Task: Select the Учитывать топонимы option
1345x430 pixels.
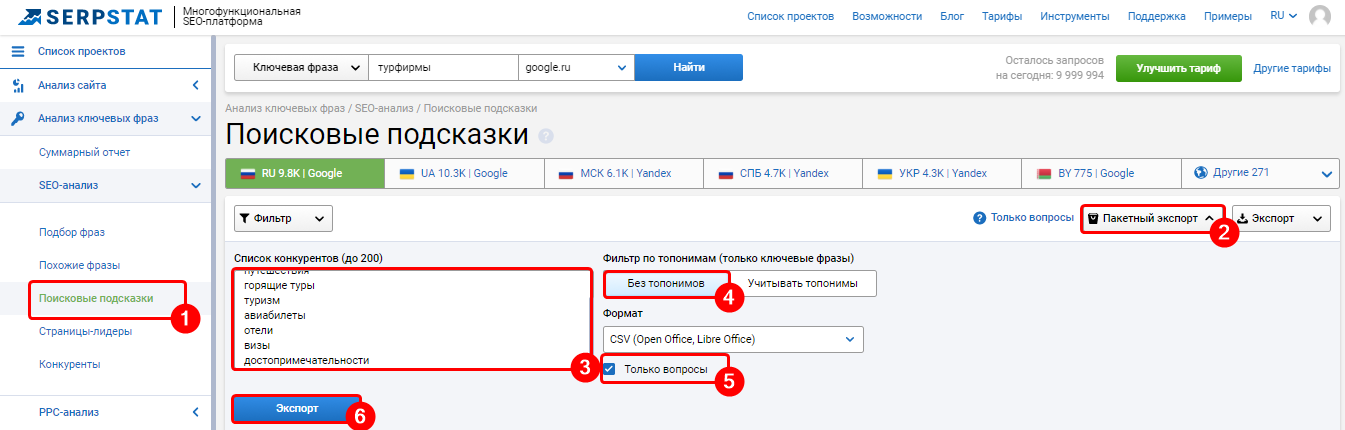Action: pyautogui.click(x=802, y=283)
